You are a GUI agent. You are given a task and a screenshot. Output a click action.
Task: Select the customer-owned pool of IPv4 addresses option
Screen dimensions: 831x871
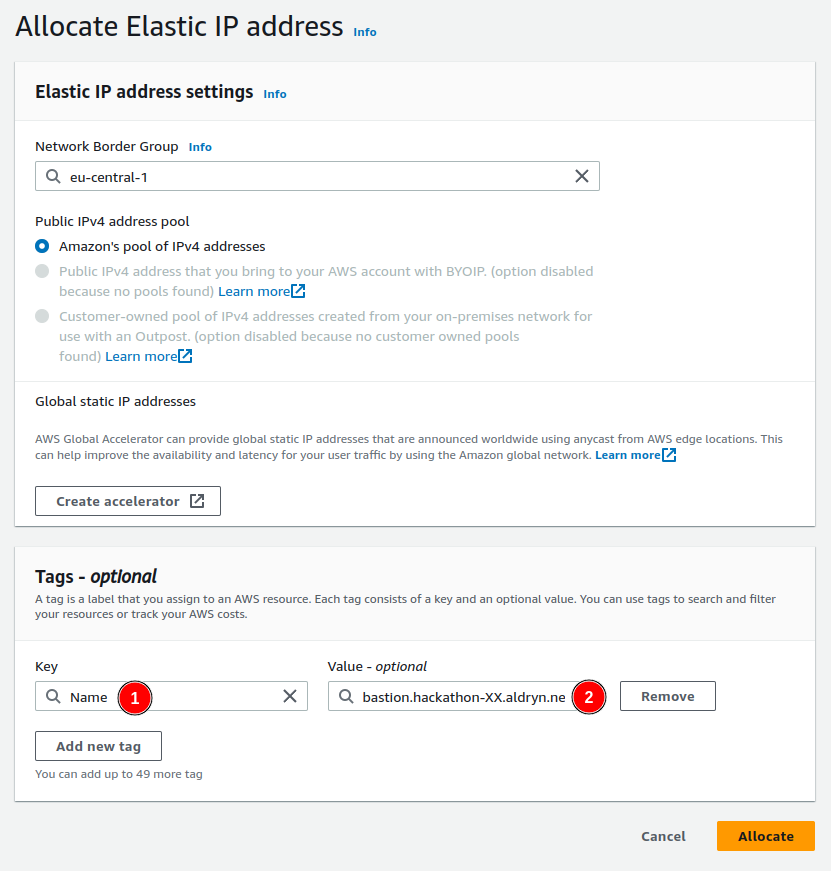point(42,316)
